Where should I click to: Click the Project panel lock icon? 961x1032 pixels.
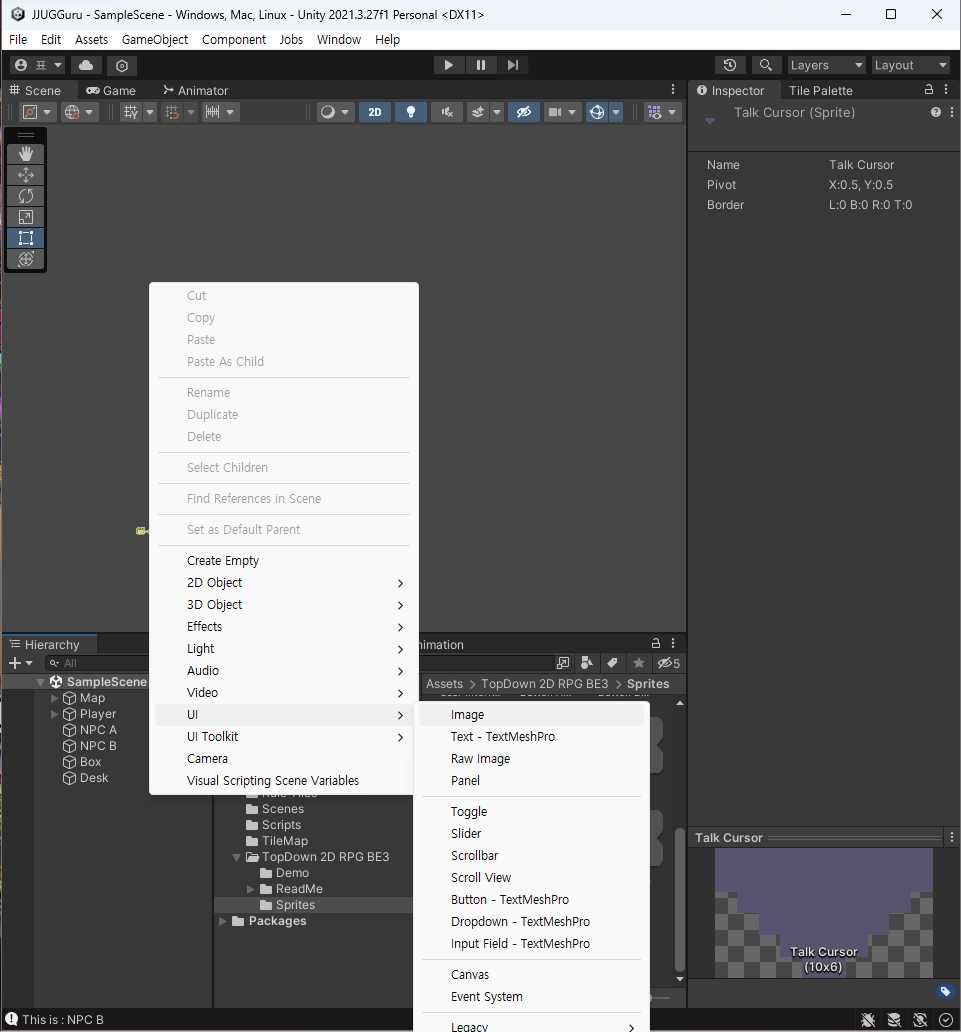pos(656,643)
